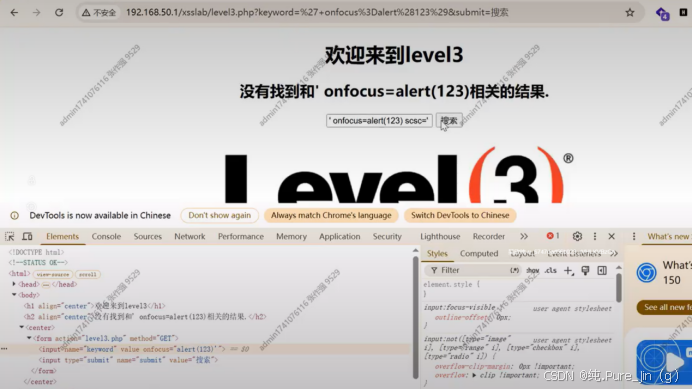Image resolution: width=693 pixels, height=390 pixels.
Task: Toggle computed styles sidebar icon
Action: click(602, 271)
